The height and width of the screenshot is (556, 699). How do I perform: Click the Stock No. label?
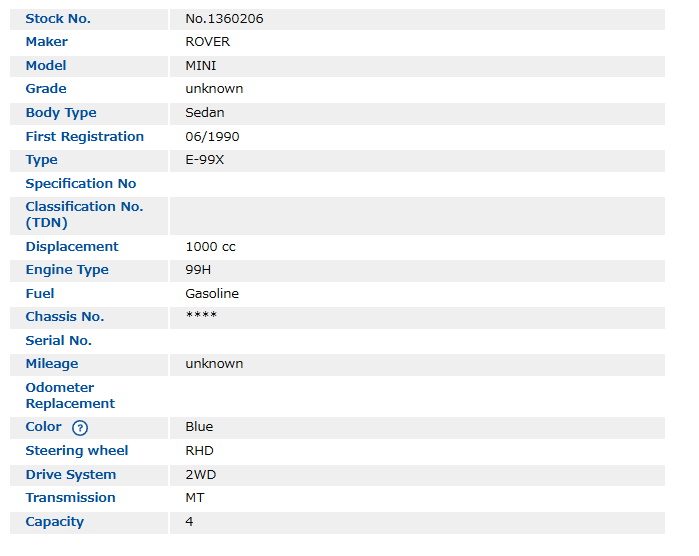pos(58,19)
